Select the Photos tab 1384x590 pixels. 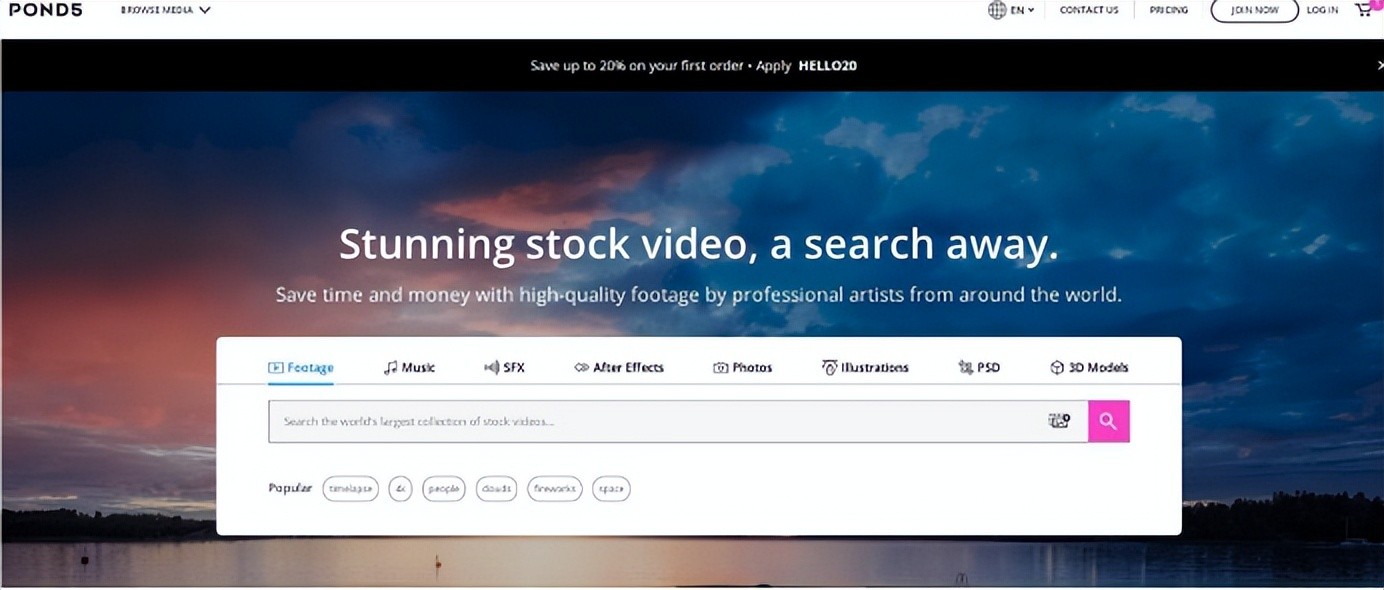[742, 367]
